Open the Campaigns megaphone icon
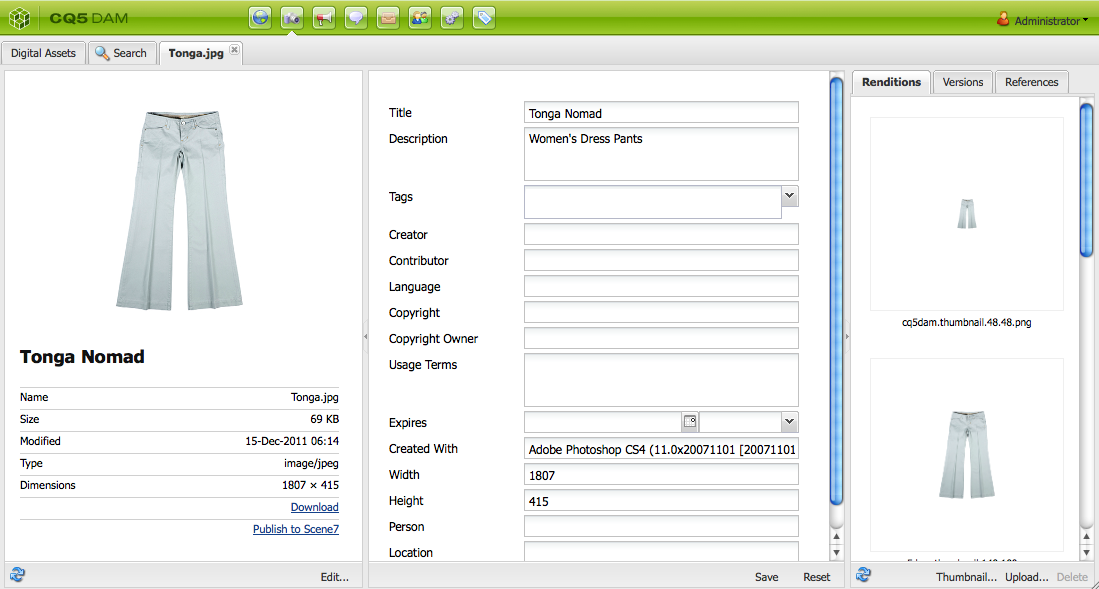Viewport: 1099px width, 589px height. 323,17
